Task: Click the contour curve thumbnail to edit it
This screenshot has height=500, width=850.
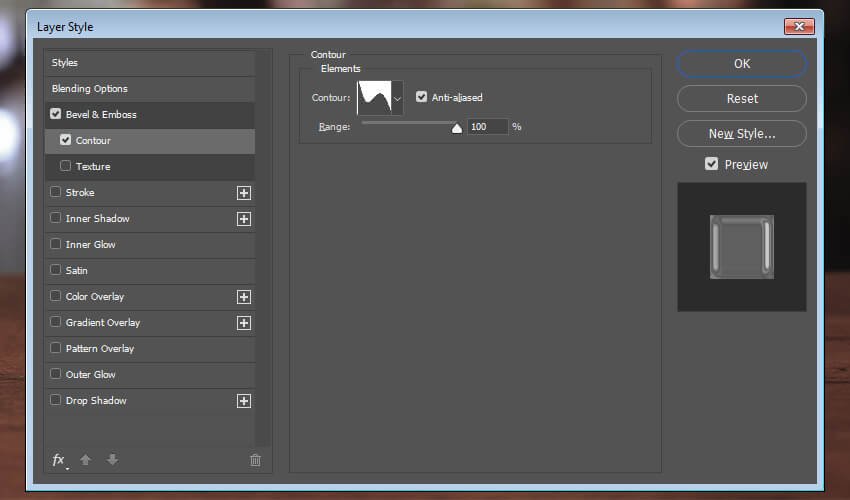Action: point(374,98)
